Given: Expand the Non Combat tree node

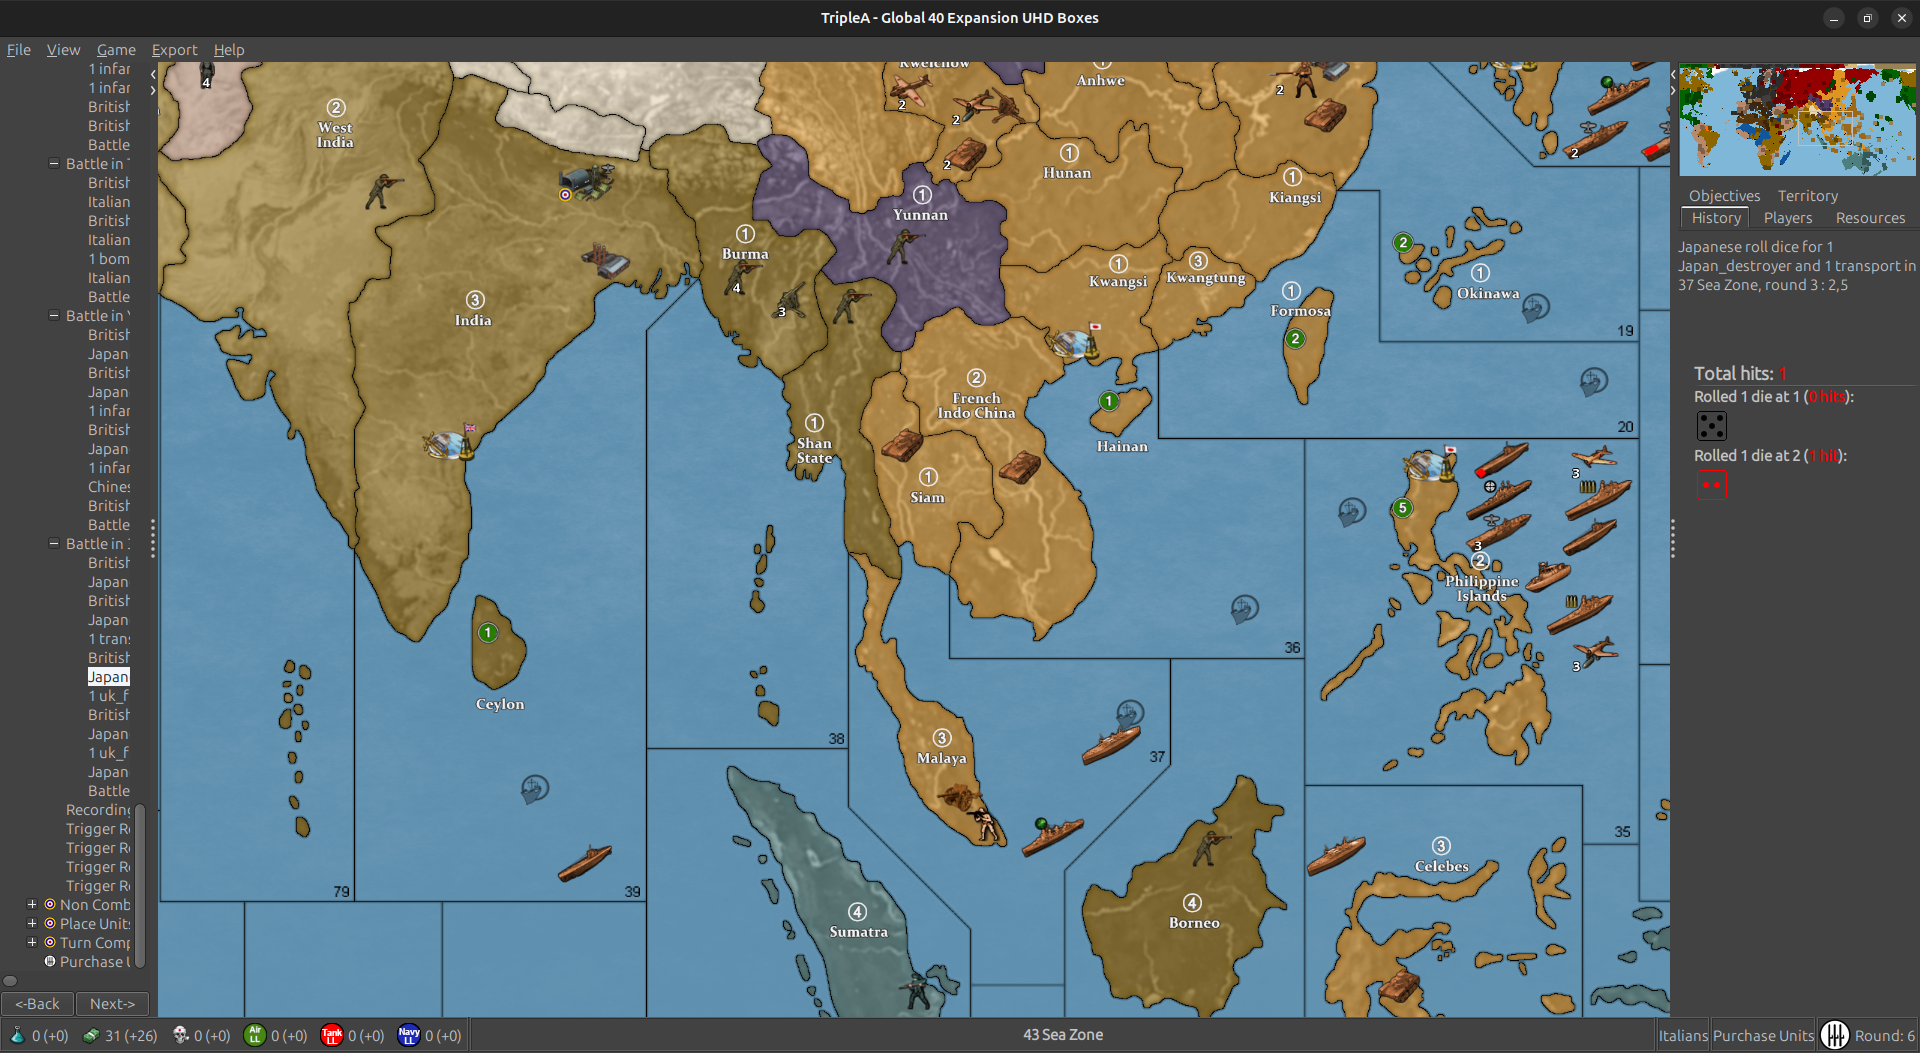Looking at the screenshot, I should click(x=31, y=904).
